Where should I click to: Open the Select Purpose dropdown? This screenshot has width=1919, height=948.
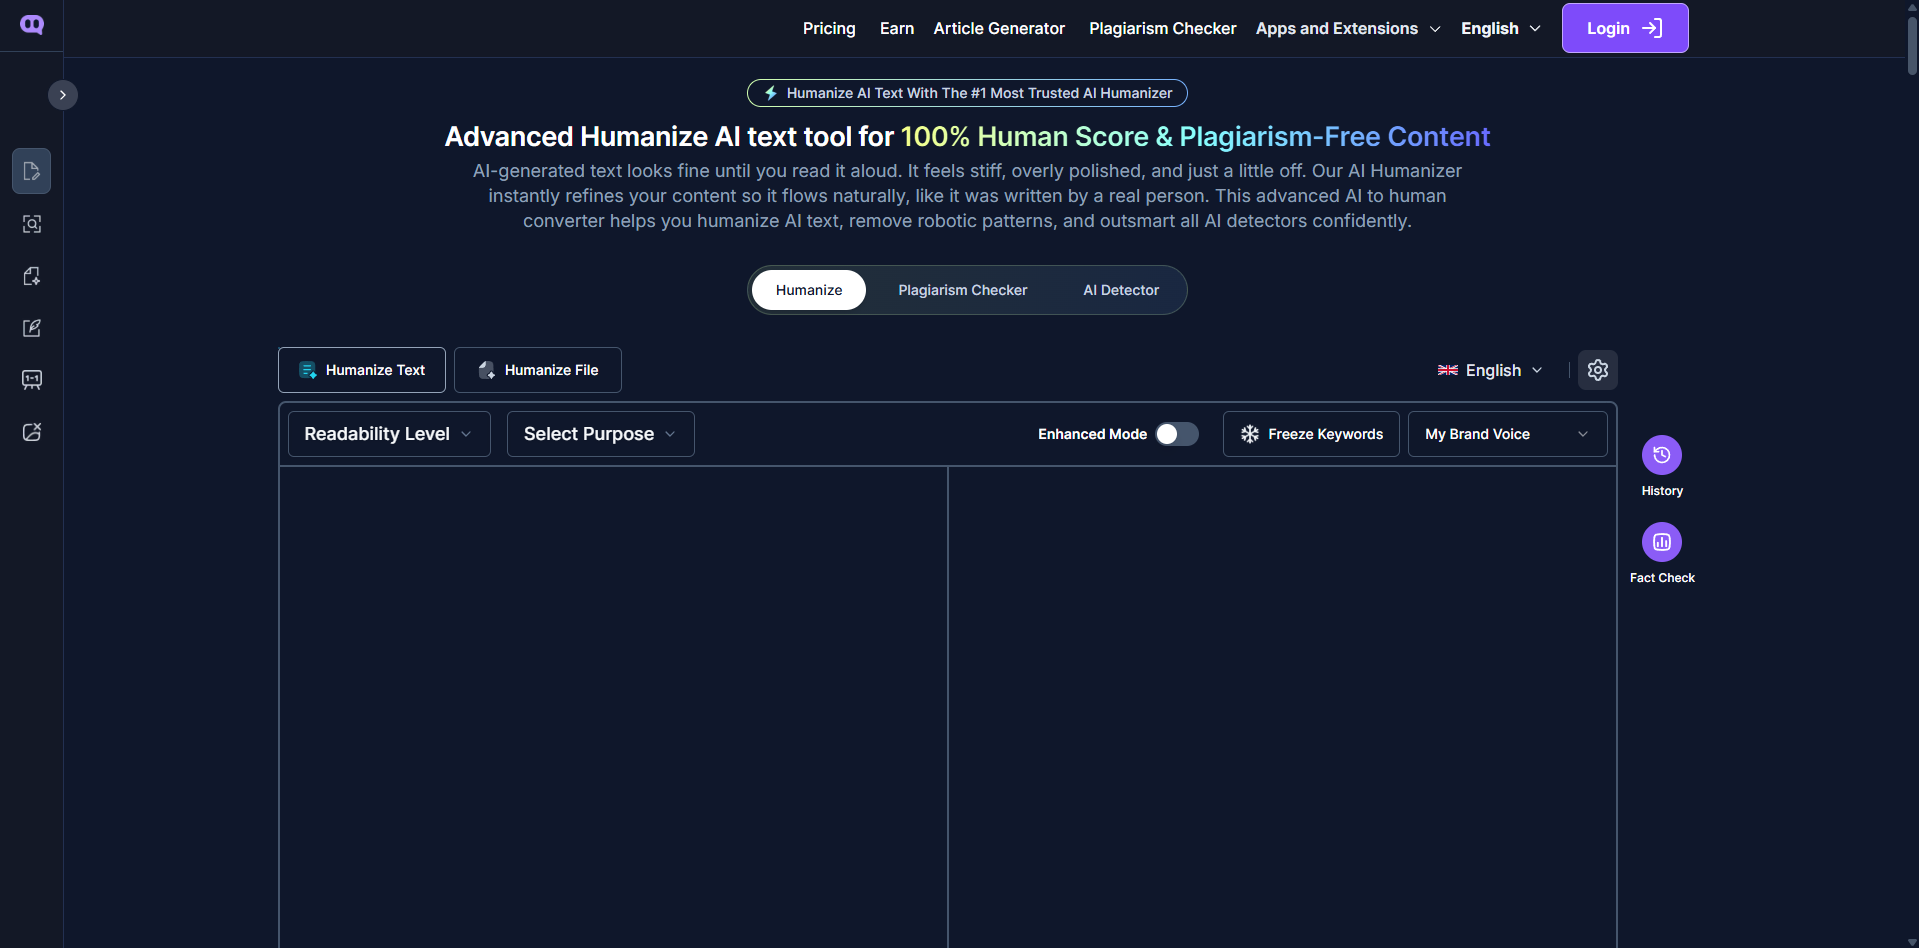[600, 434]
